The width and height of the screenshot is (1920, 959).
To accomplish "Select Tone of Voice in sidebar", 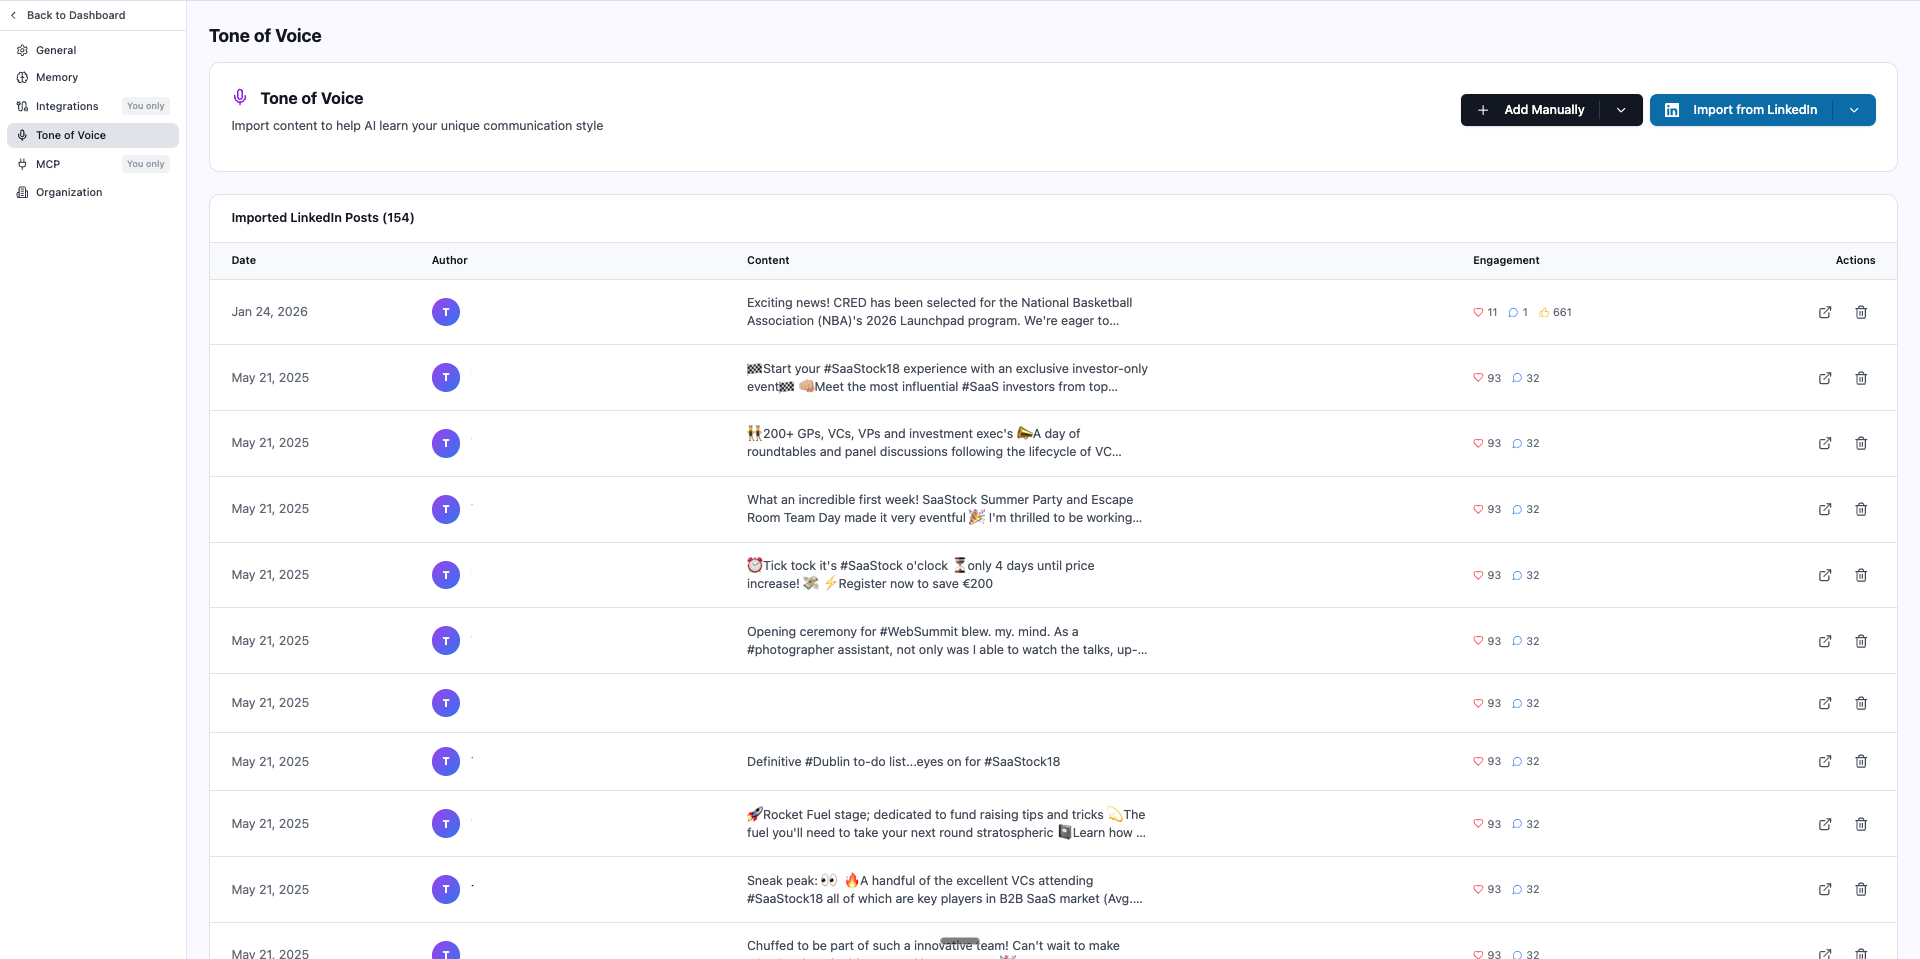I will point(92,135).
